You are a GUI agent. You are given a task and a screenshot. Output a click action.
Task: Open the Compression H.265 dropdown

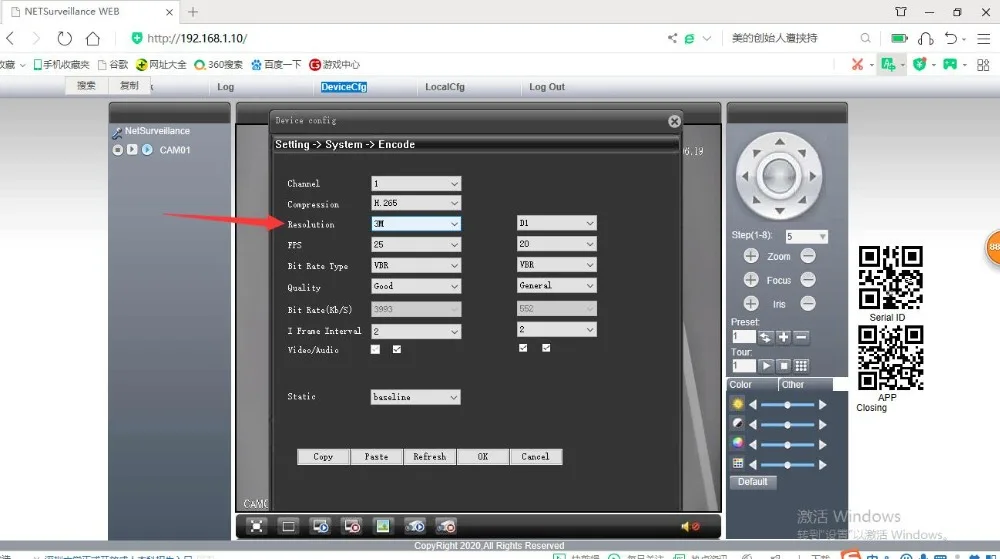(x=416, y=203)
